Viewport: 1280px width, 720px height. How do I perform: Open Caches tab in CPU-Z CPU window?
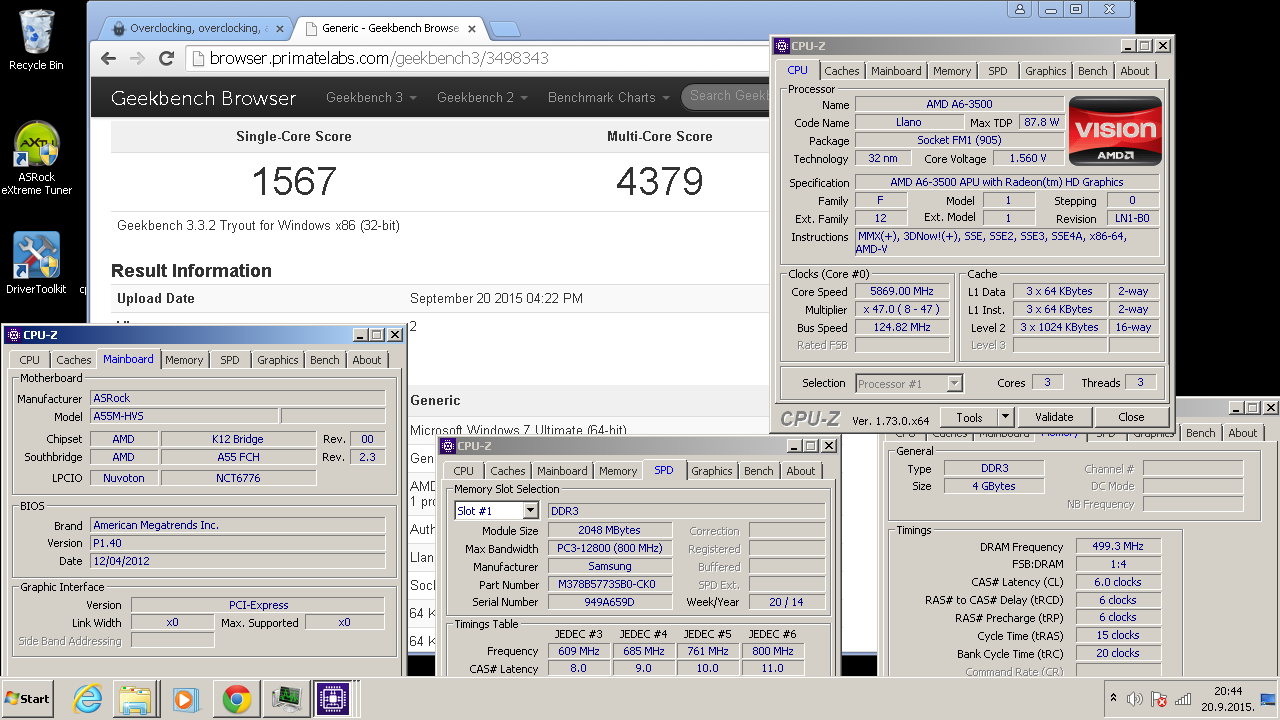coord(842,71)
